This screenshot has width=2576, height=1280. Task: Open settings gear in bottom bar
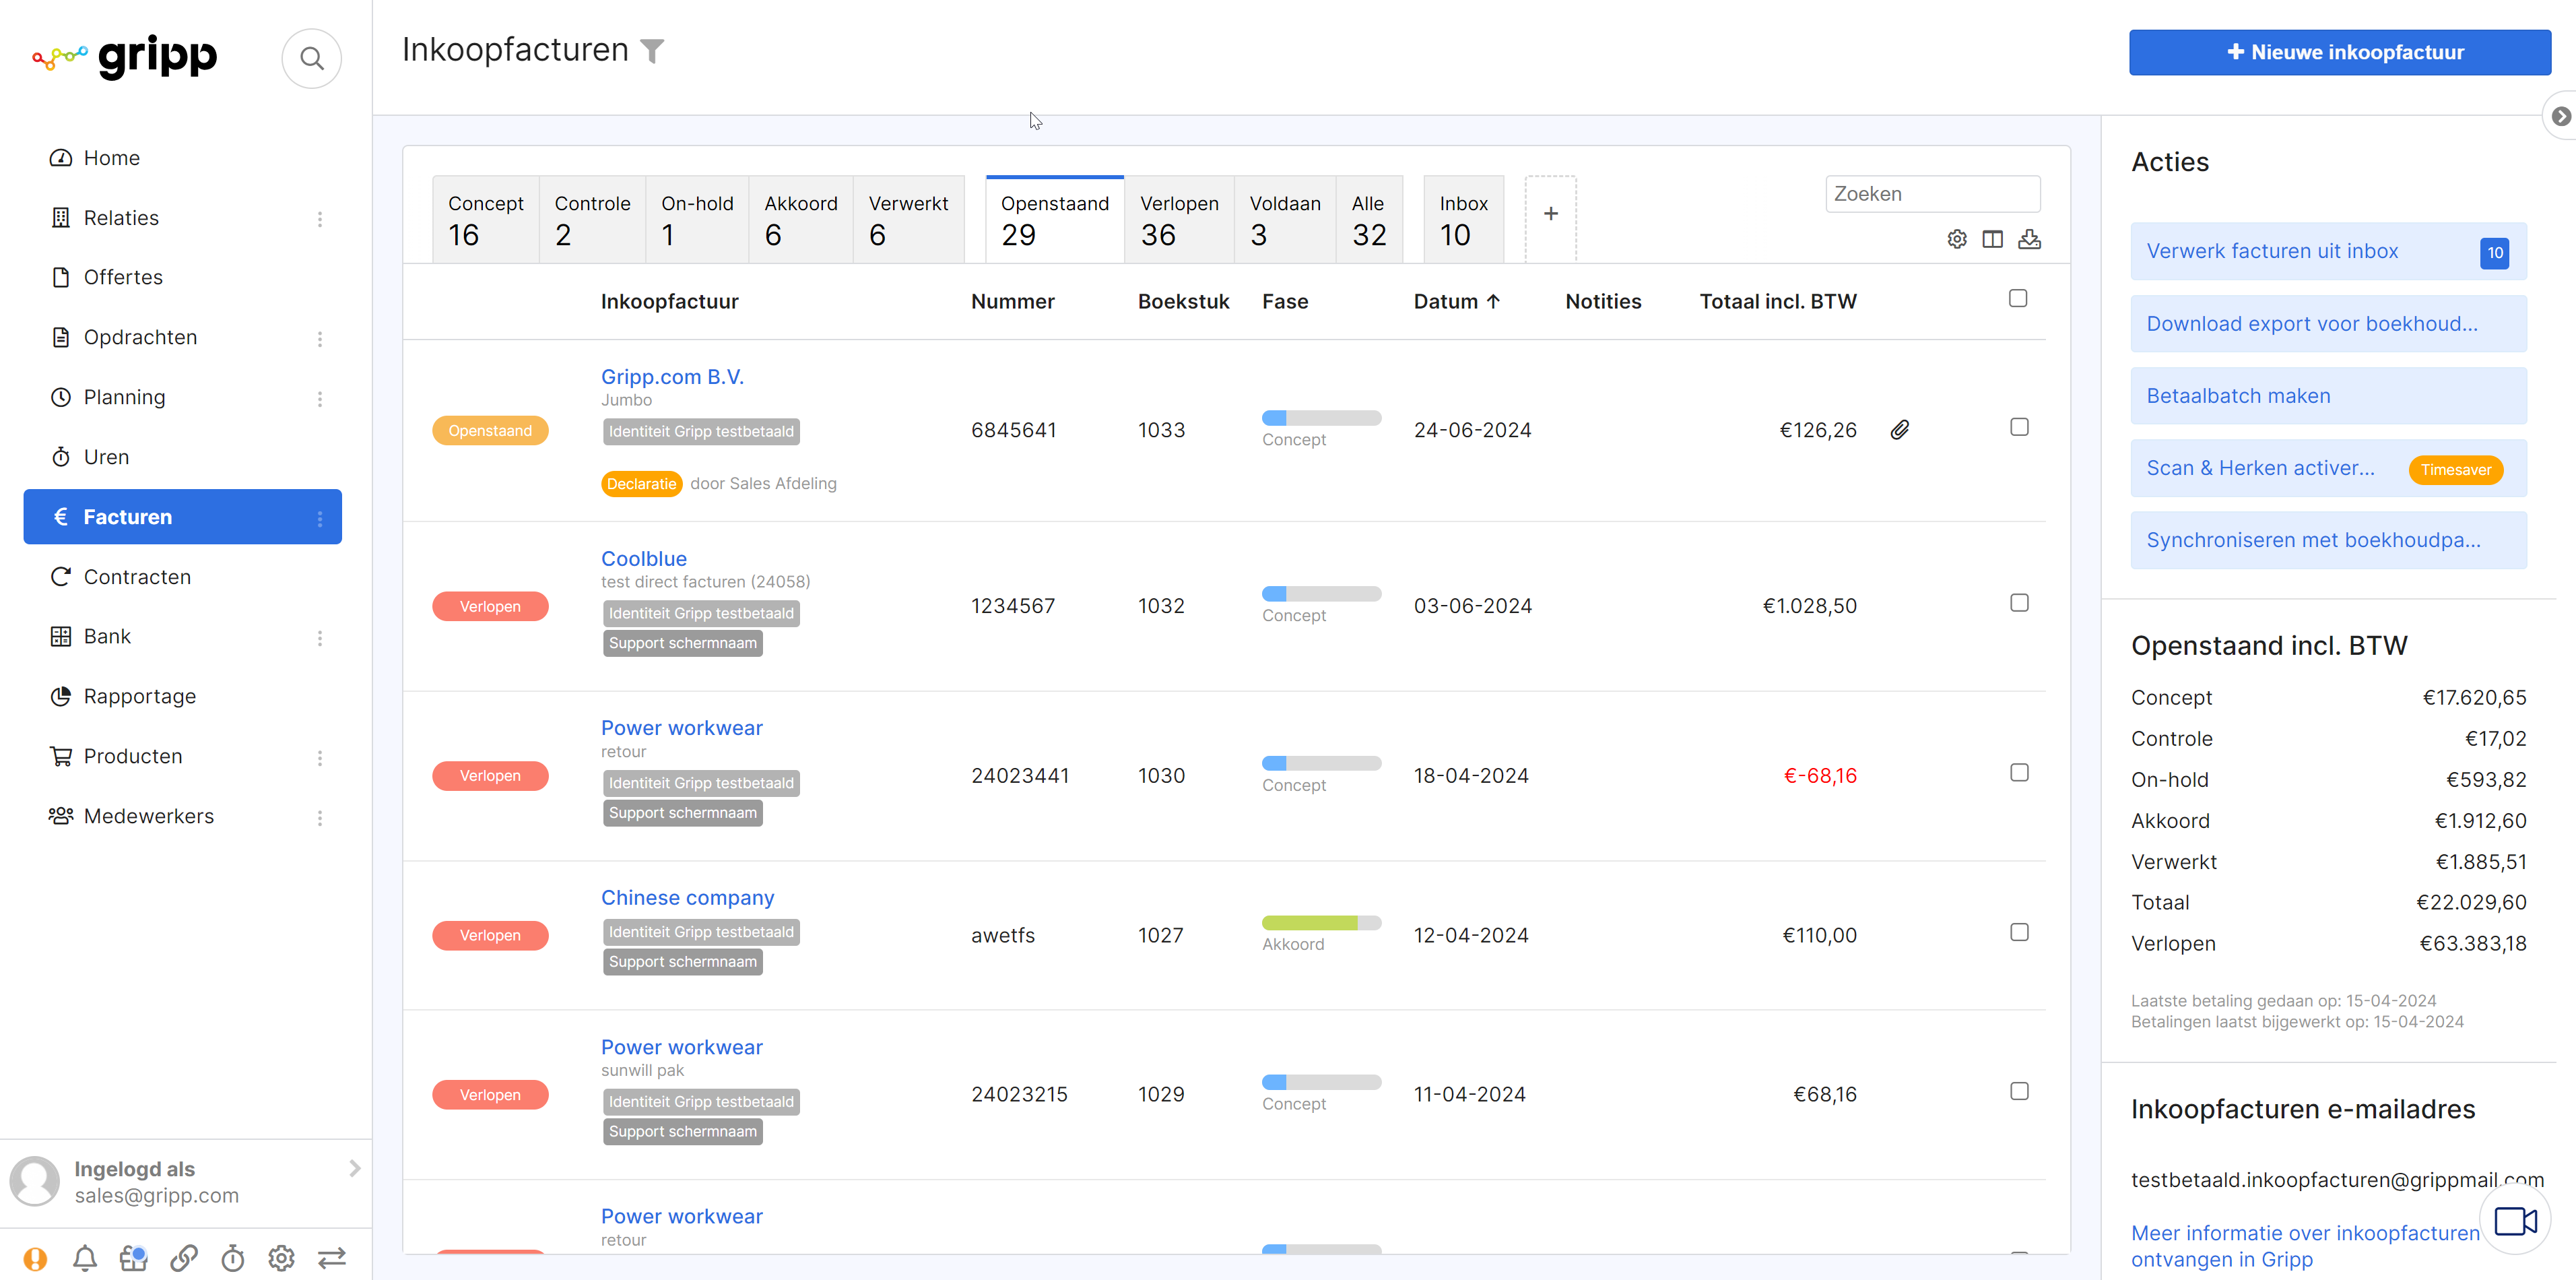282,1258
